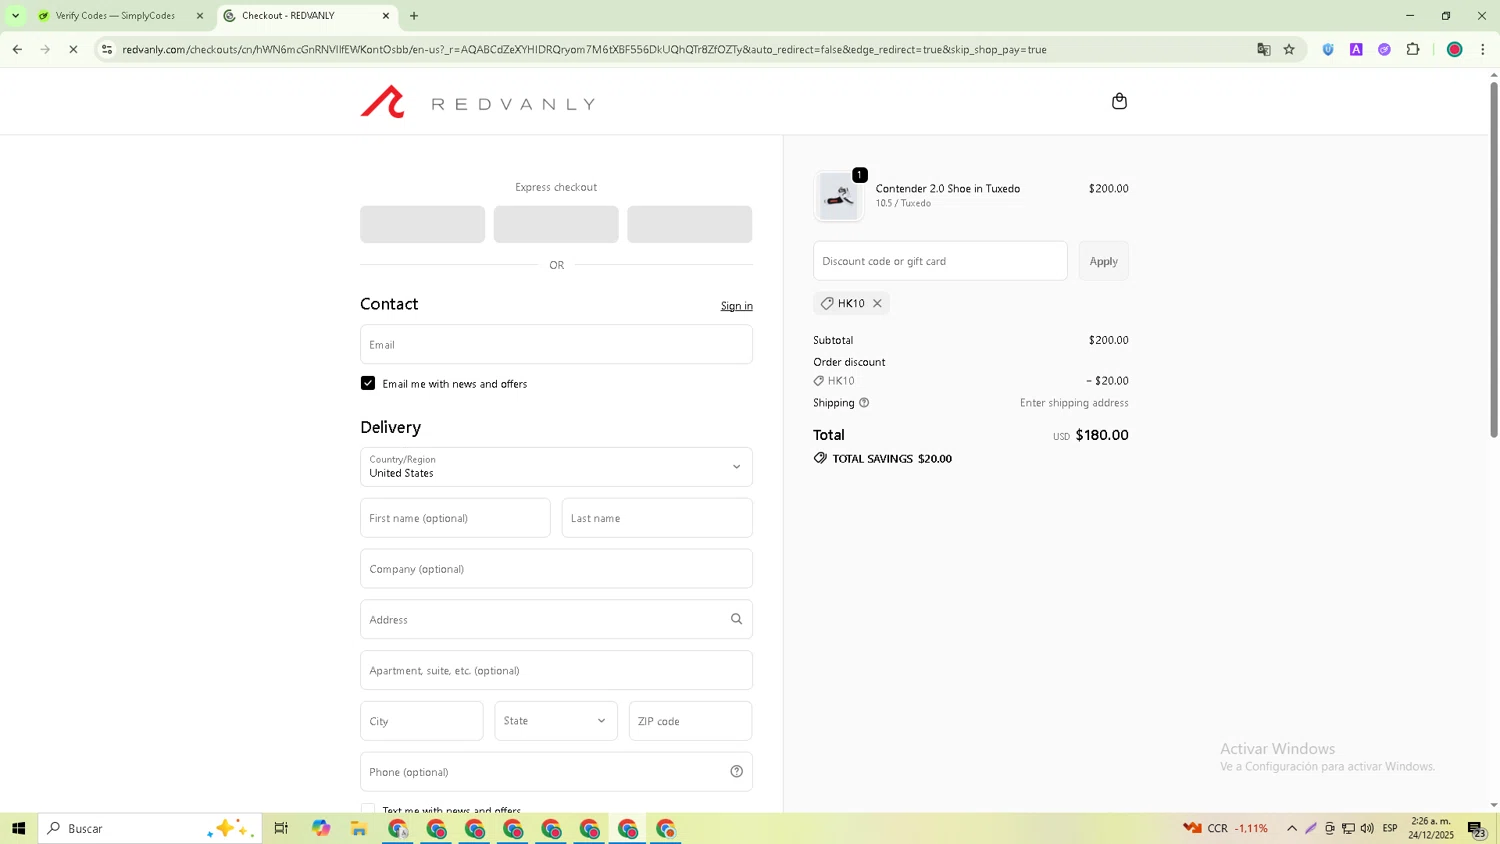Click the purple A extension icon
The image size is (1500, 844).
tap(1356, 49)
